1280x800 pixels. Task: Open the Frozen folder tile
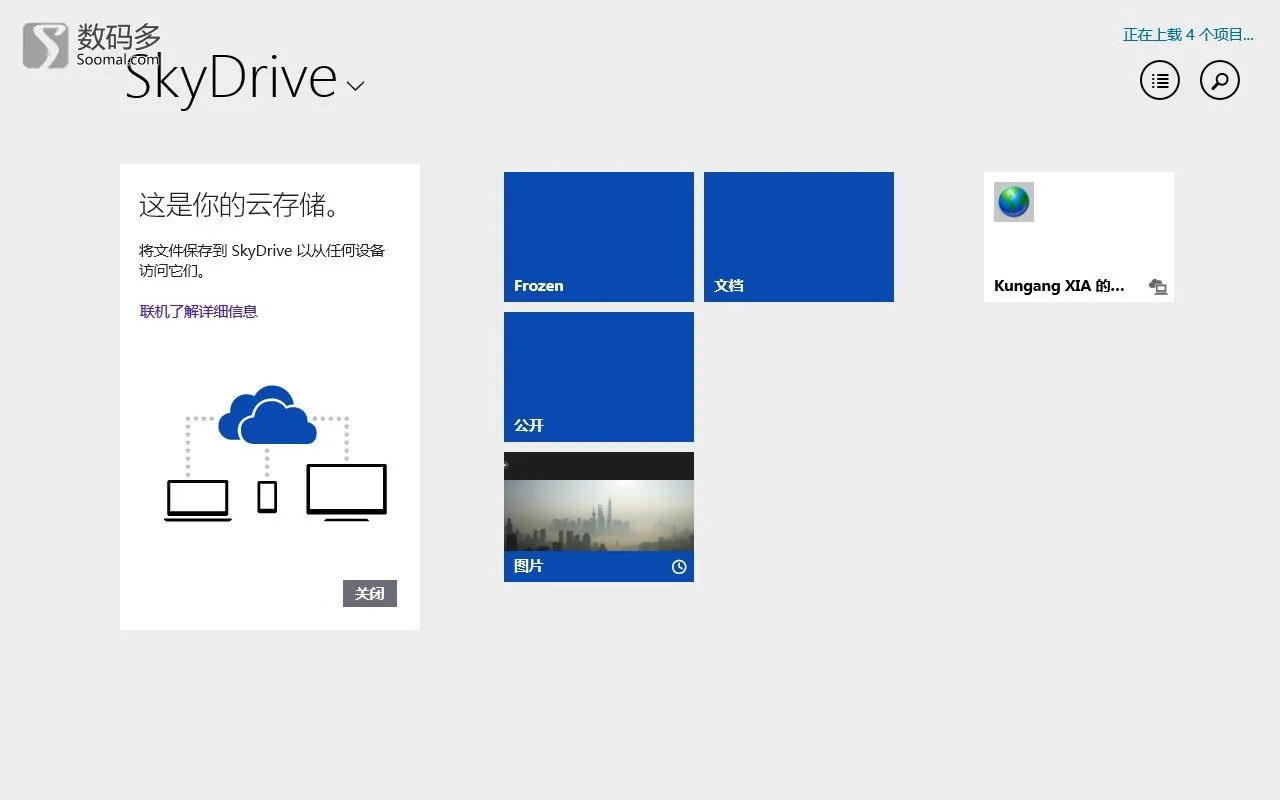click(x=599, y=237)
